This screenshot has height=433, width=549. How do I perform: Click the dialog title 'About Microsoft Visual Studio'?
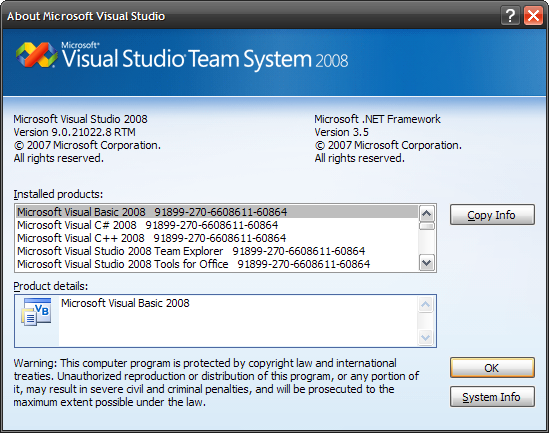click(x=86, y=16)
